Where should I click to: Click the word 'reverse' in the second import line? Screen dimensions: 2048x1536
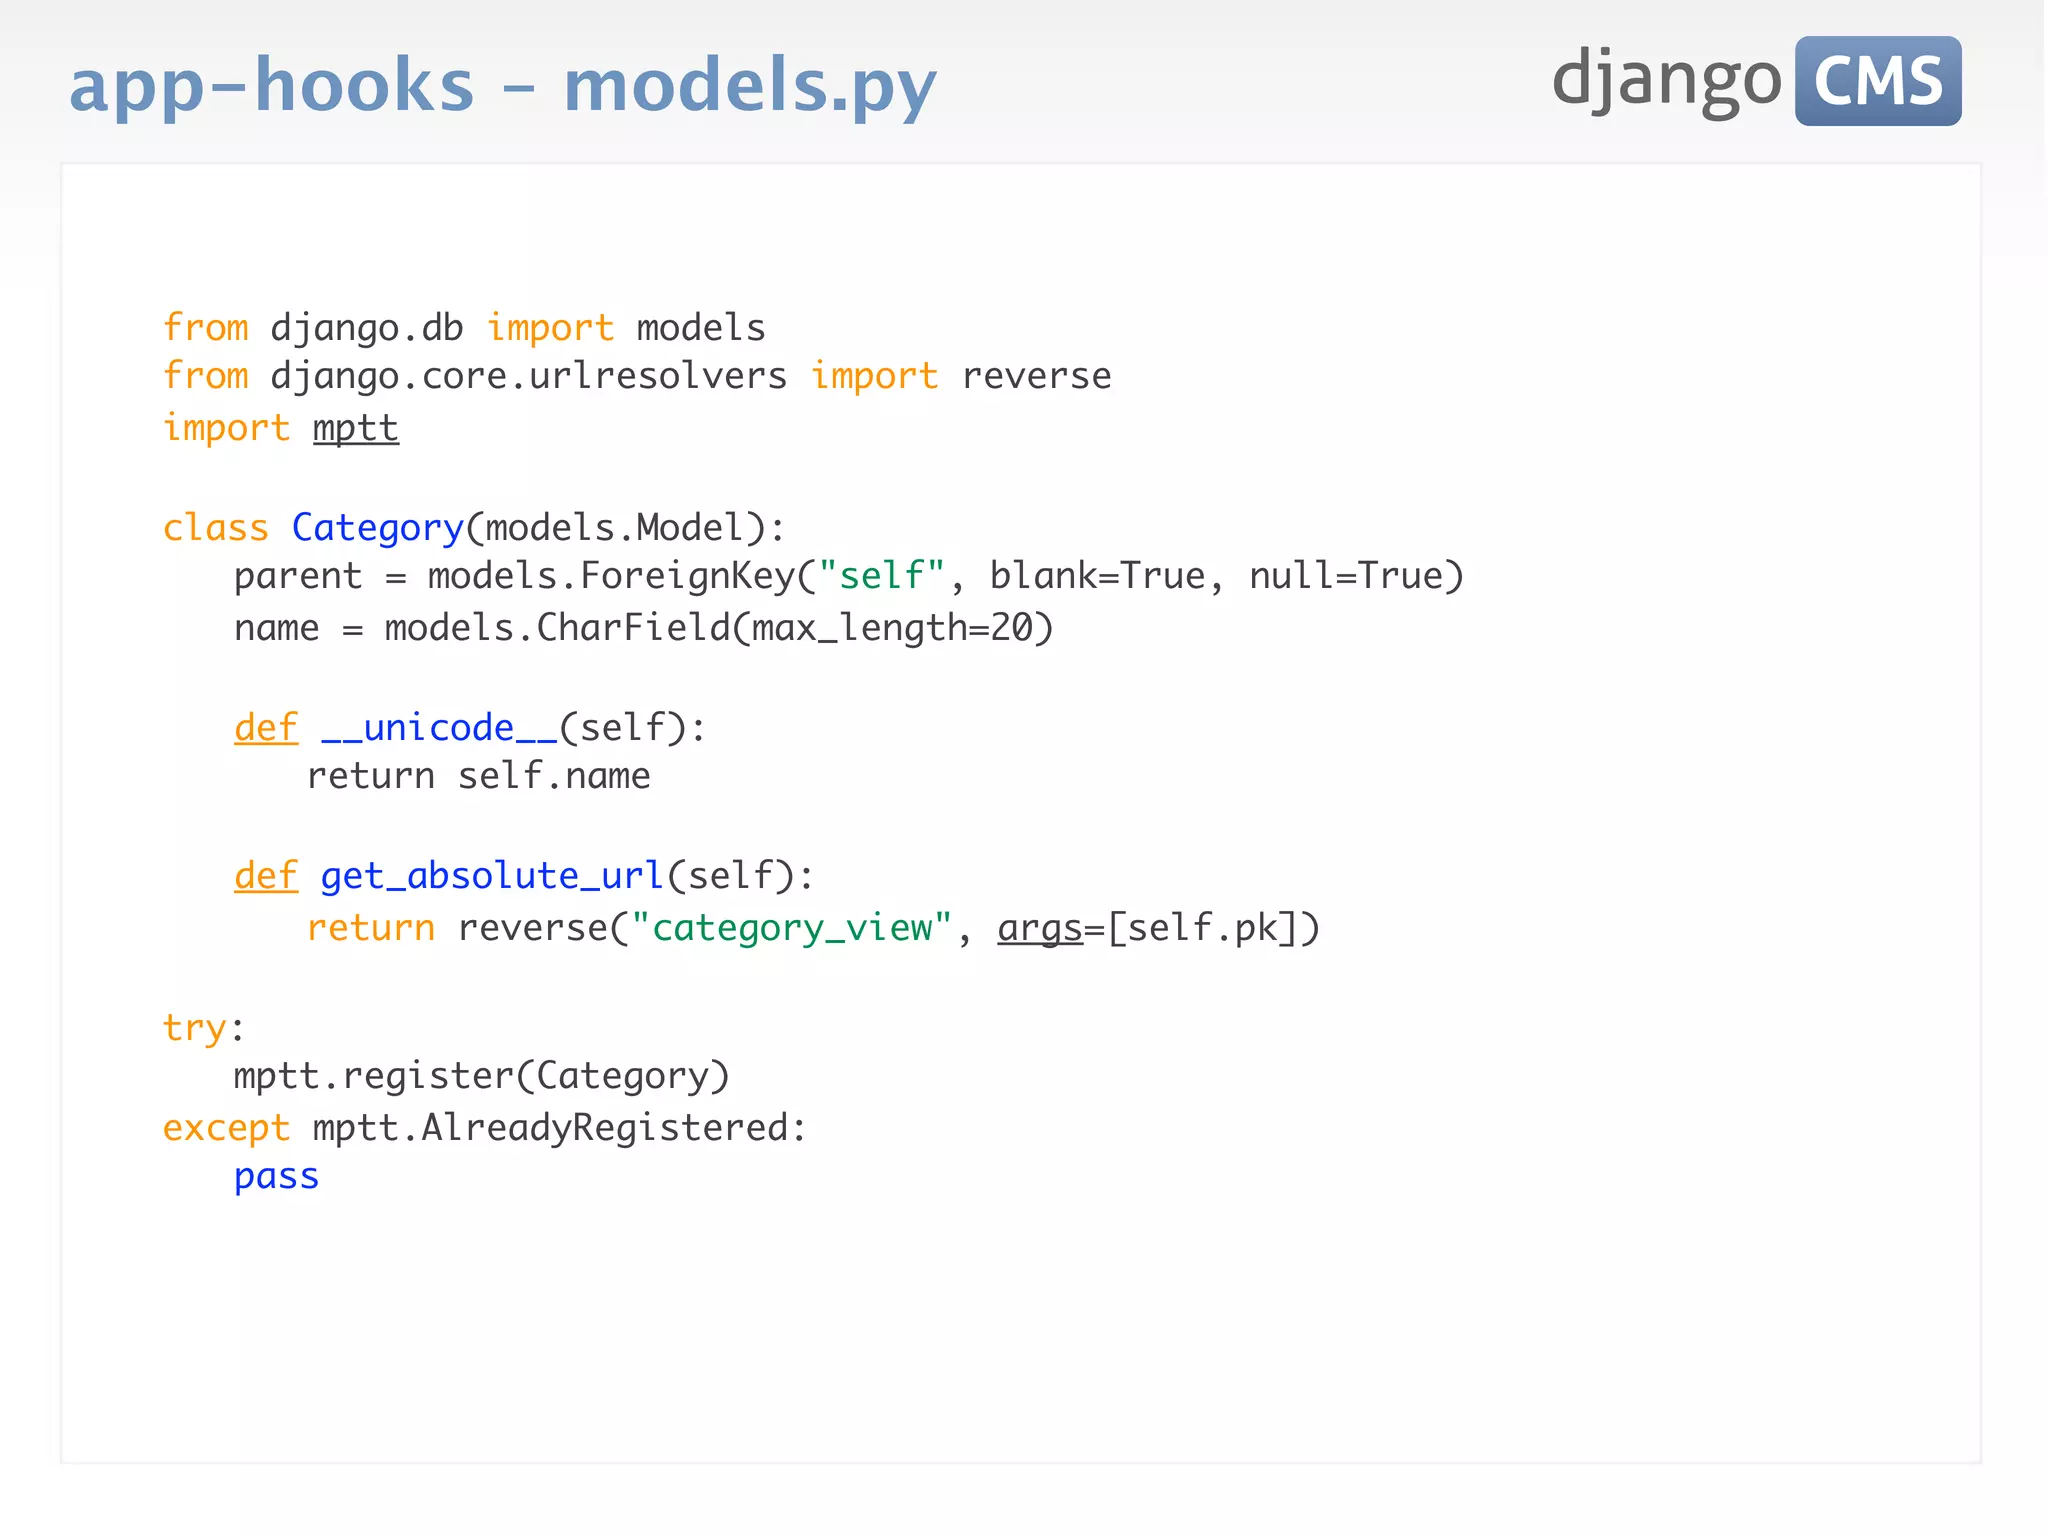pos(1036,377)
